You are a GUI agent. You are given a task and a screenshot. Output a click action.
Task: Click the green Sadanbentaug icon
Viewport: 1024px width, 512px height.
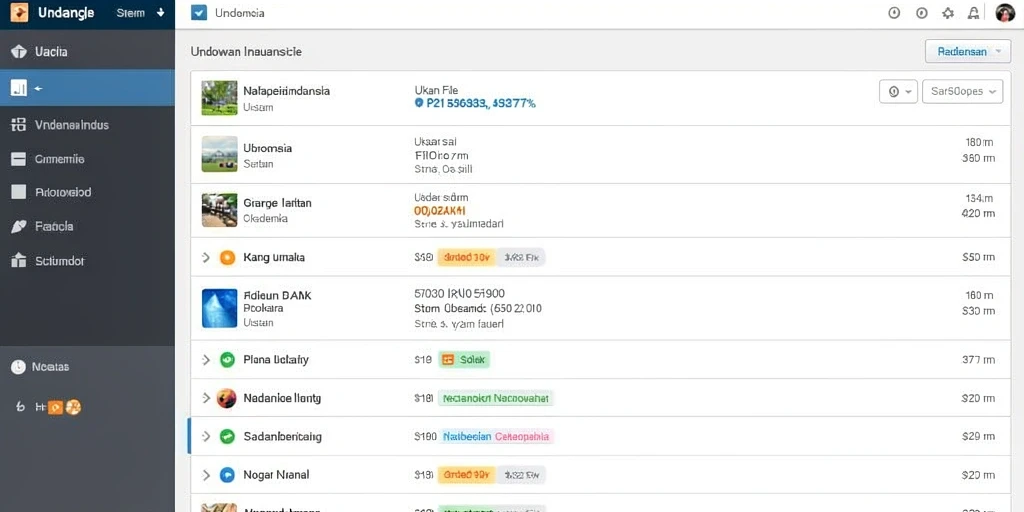coord(227,436)
